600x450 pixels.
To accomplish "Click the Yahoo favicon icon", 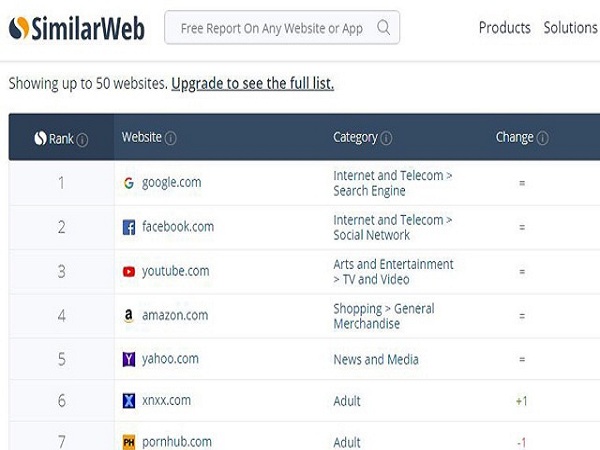I will click(x=129, y=359).
